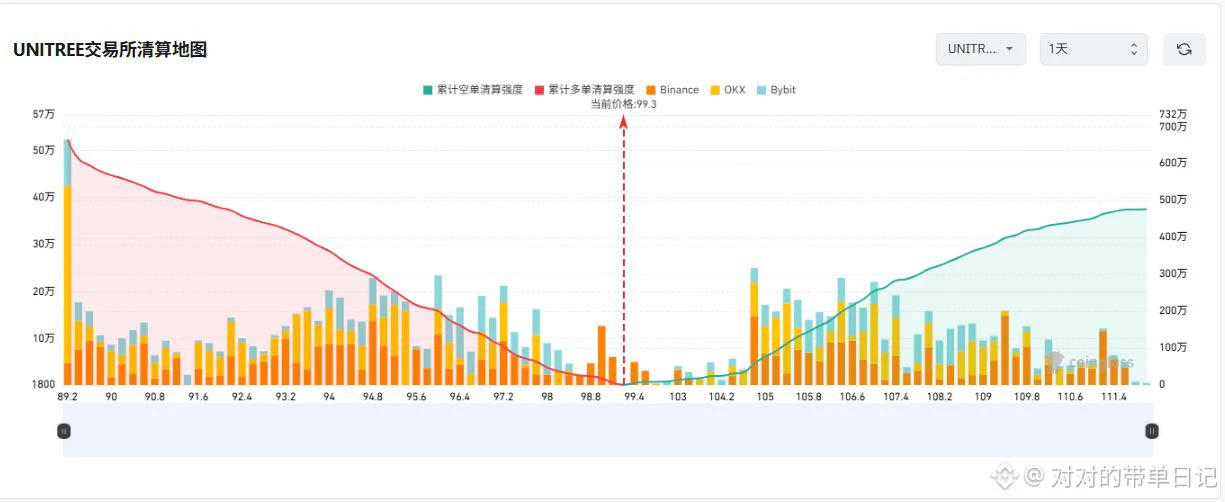Open the 1天 time range selector
The image size is (1225, 502).
(x=1094, y=49)
